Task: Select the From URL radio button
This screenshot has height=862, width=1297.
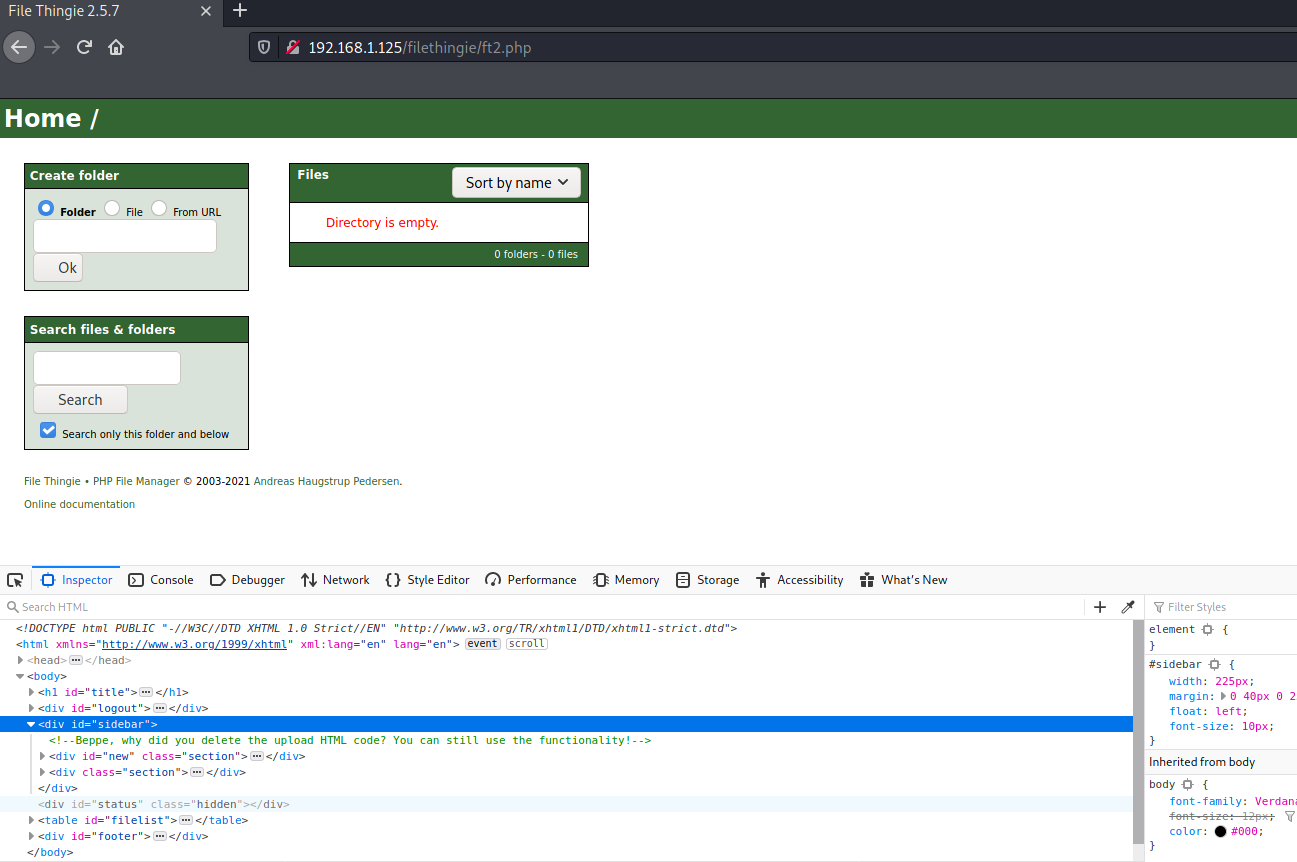Action: coord(159,208)
